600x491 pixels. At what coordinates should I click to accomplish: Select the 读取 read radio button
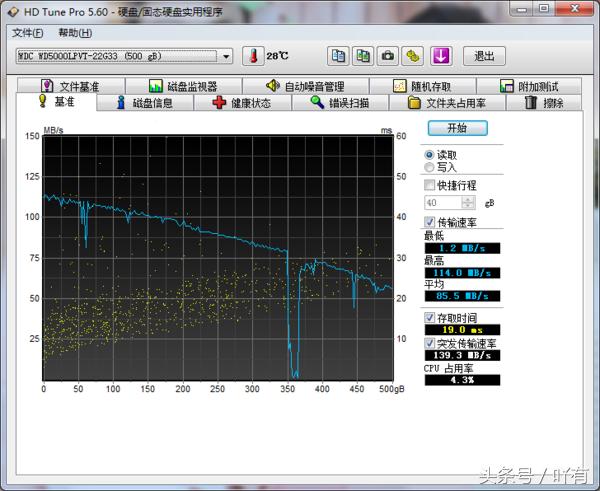(x=430, y=155)
